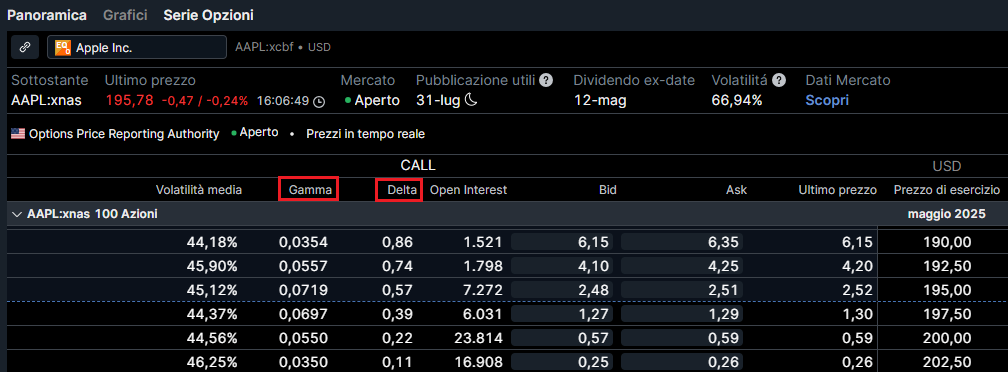Viewport: 1008px width, 372px height.
Task: Click the clock icon after 16:06:49
Action: (319, 101)
